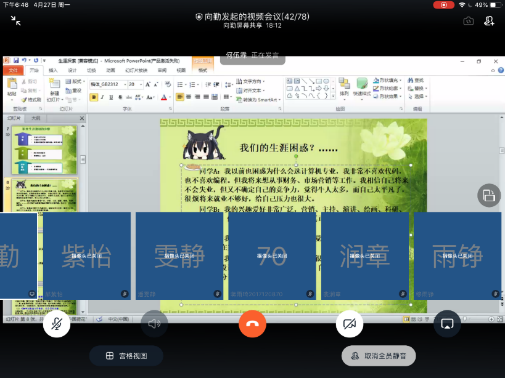This screenshot has height=378, width=505.
Task: Click the Paste icon in the ribbon
Action: pos(12,87)
